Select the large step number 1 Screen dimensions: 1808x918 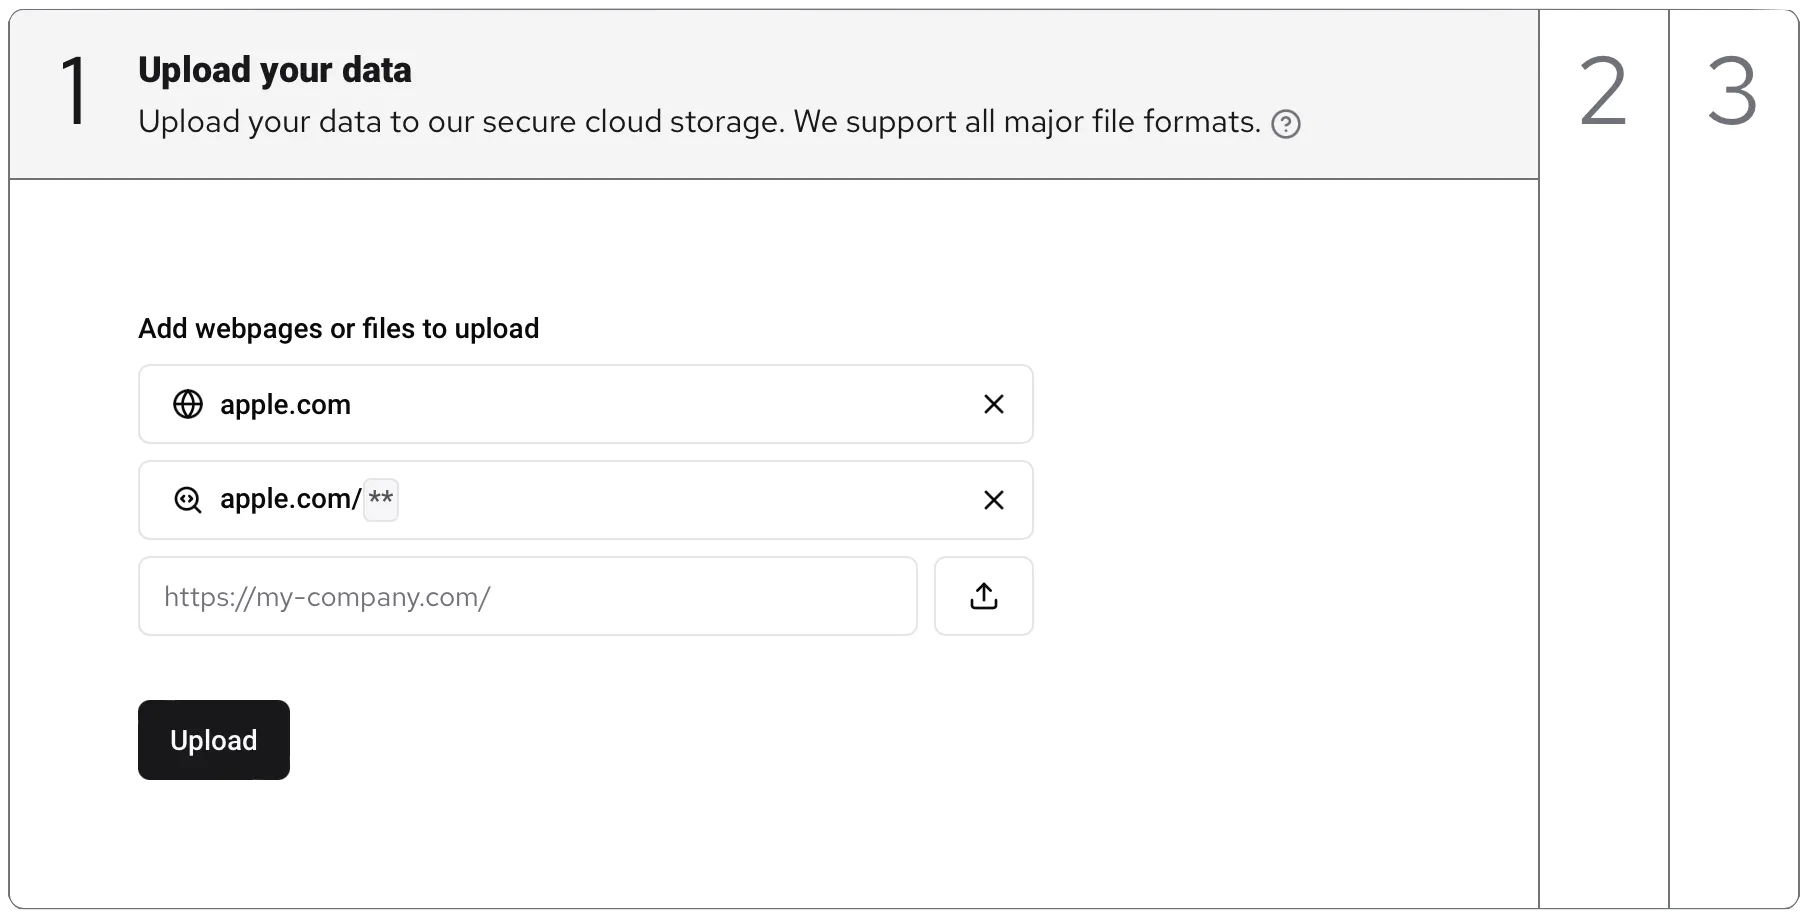(x=75, y=92)
